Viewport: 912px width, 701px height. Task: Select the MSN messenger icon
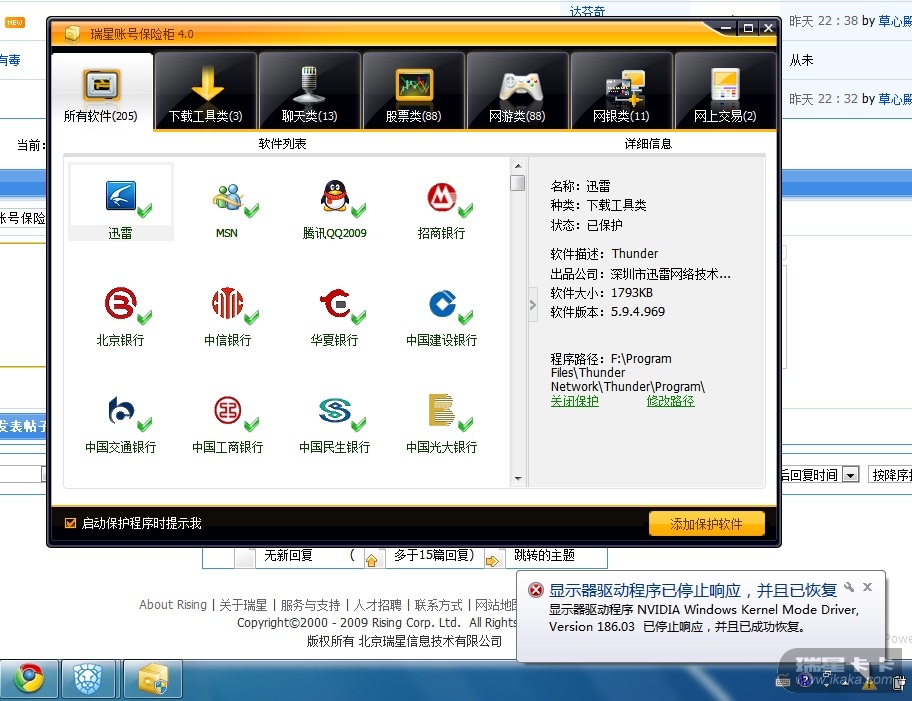(227, 197)
